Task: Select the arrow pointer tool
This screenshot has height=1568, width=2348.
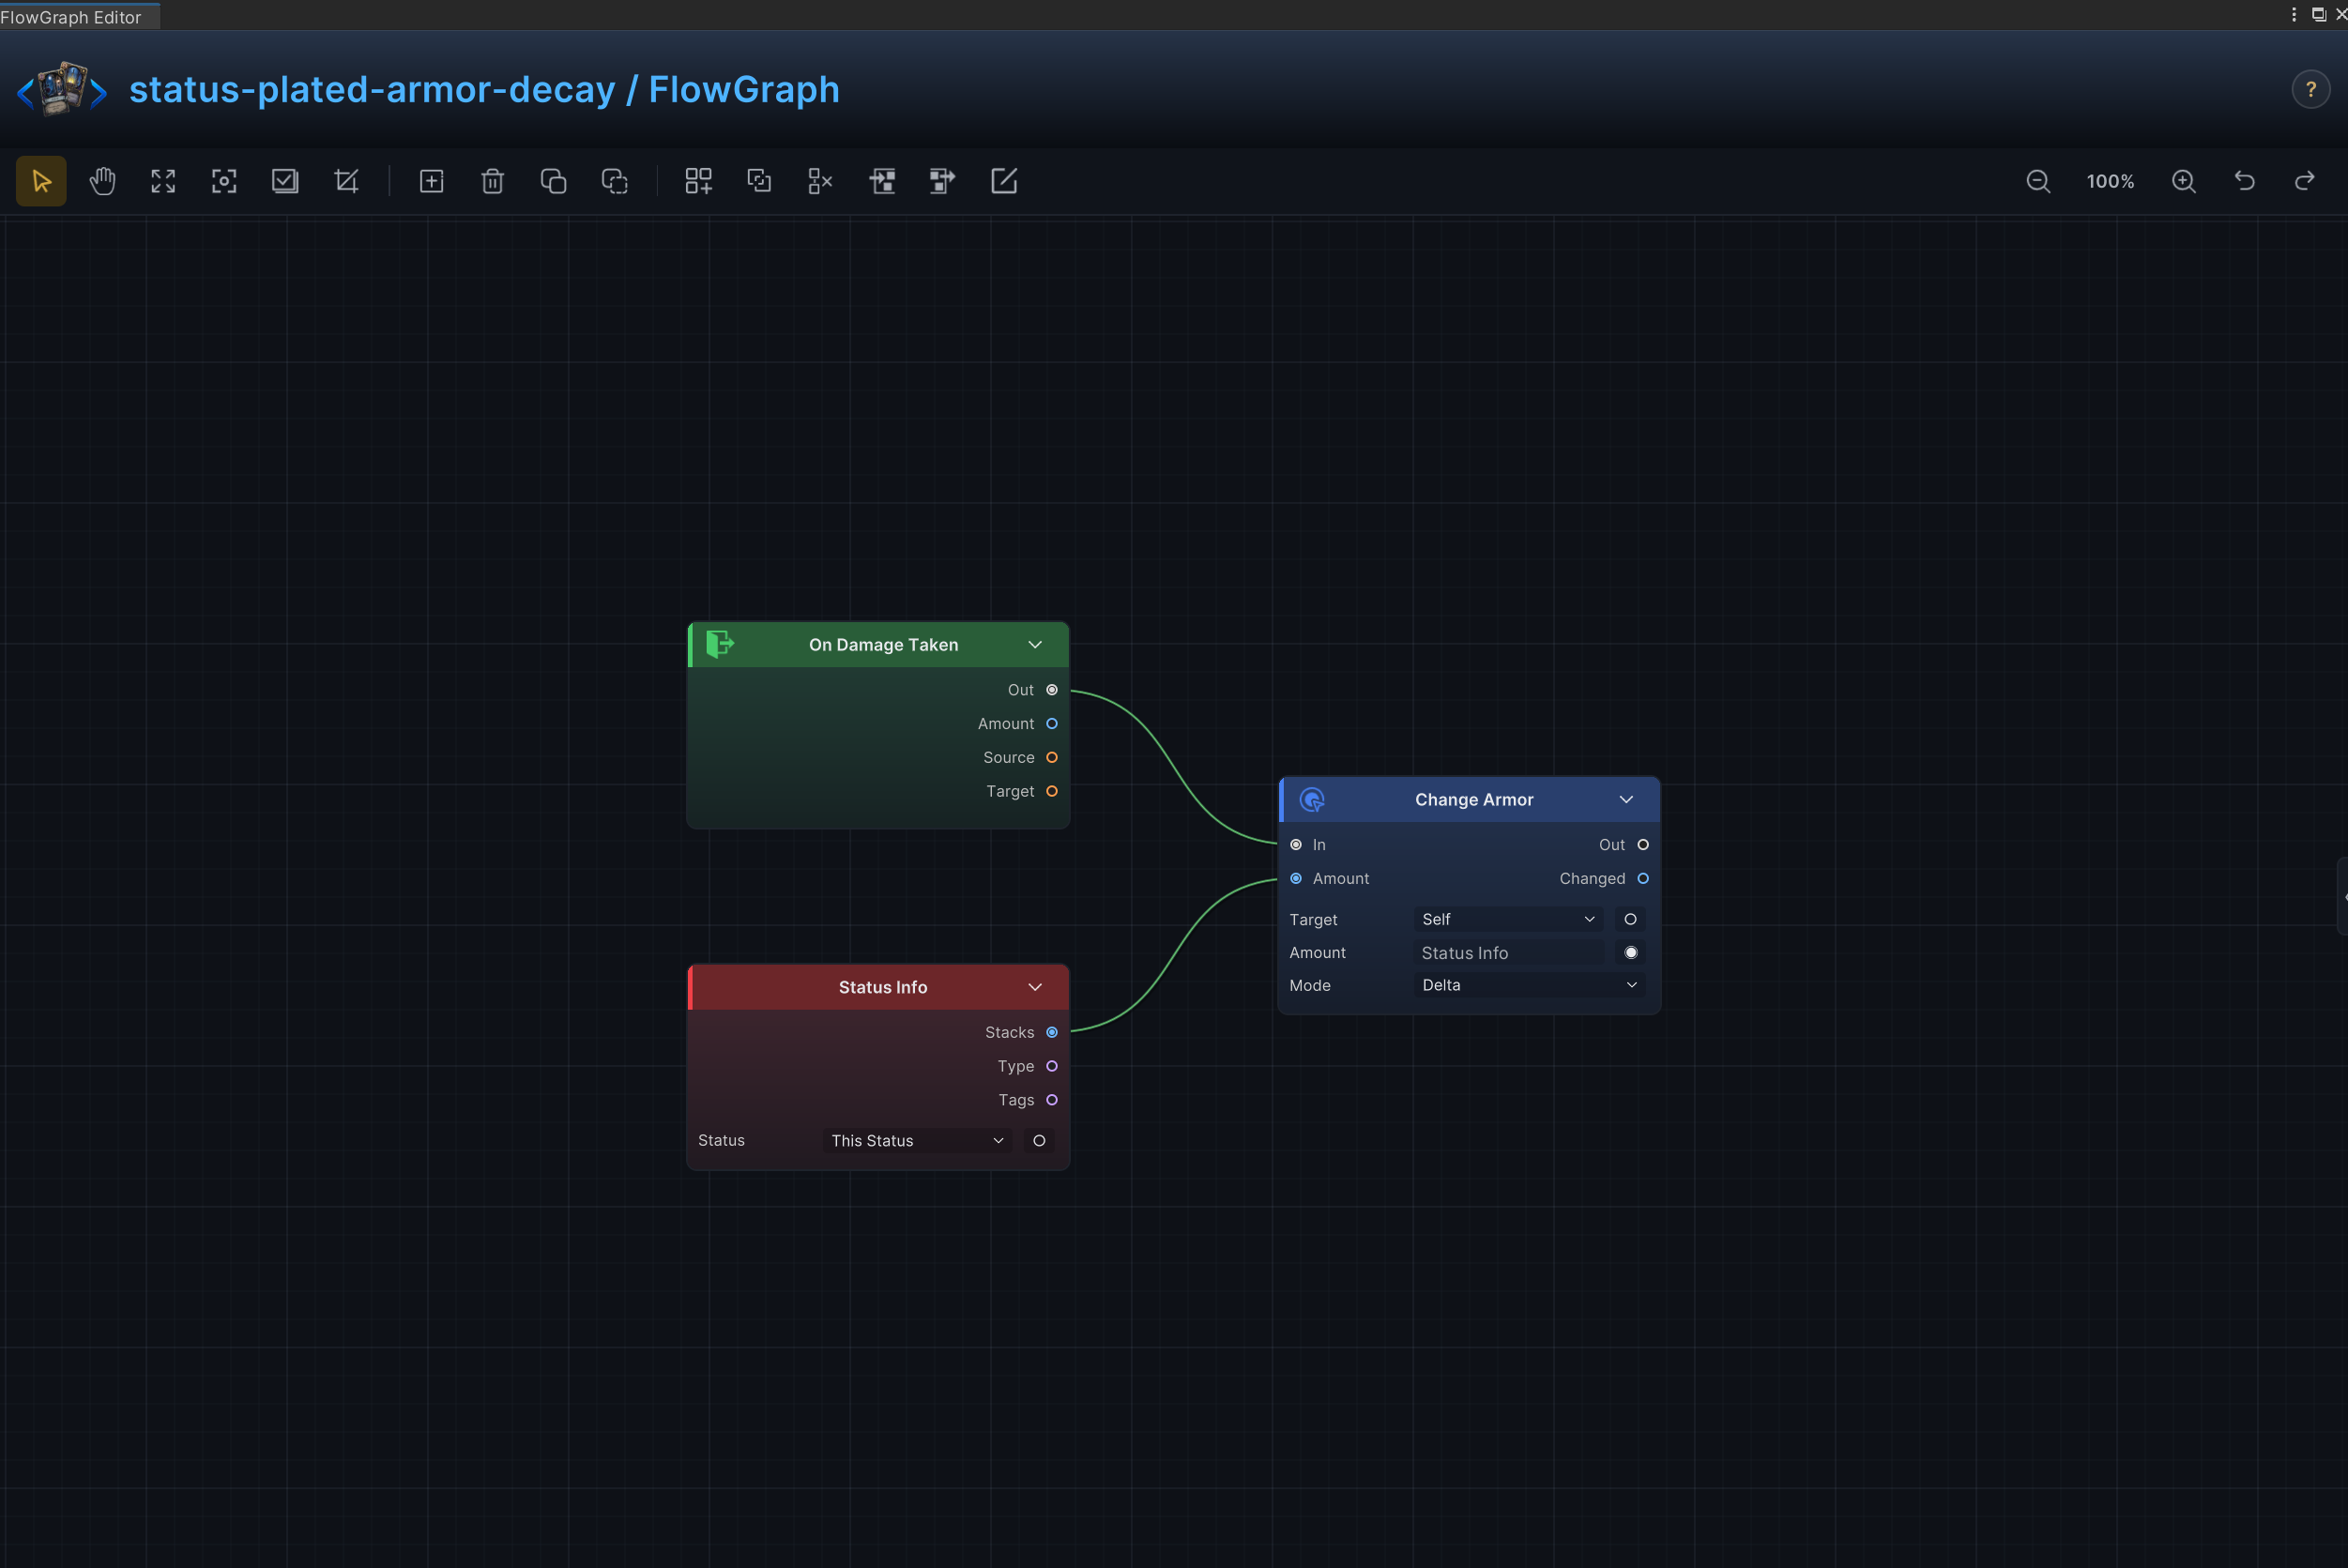Action: 41,181
